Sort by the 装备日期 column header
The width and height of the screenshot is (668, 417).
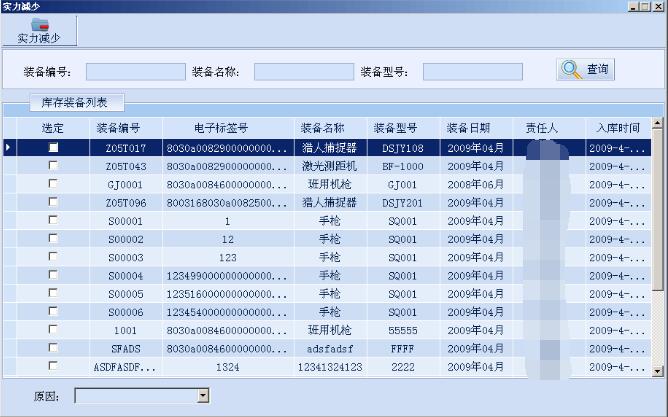(476, 128)
